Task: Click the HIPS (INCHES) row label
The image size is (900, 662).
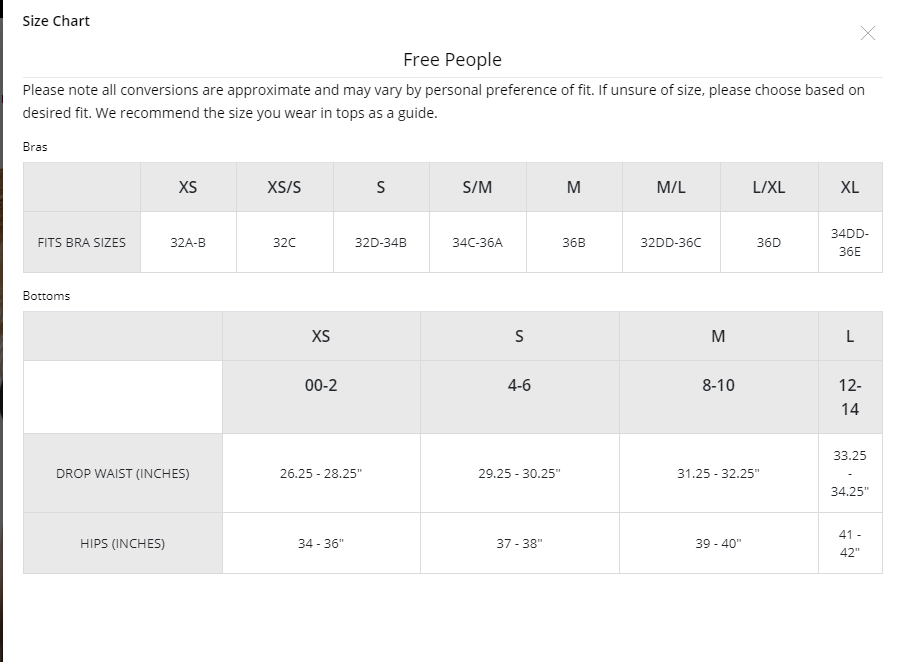Action: tap(122, 543)
